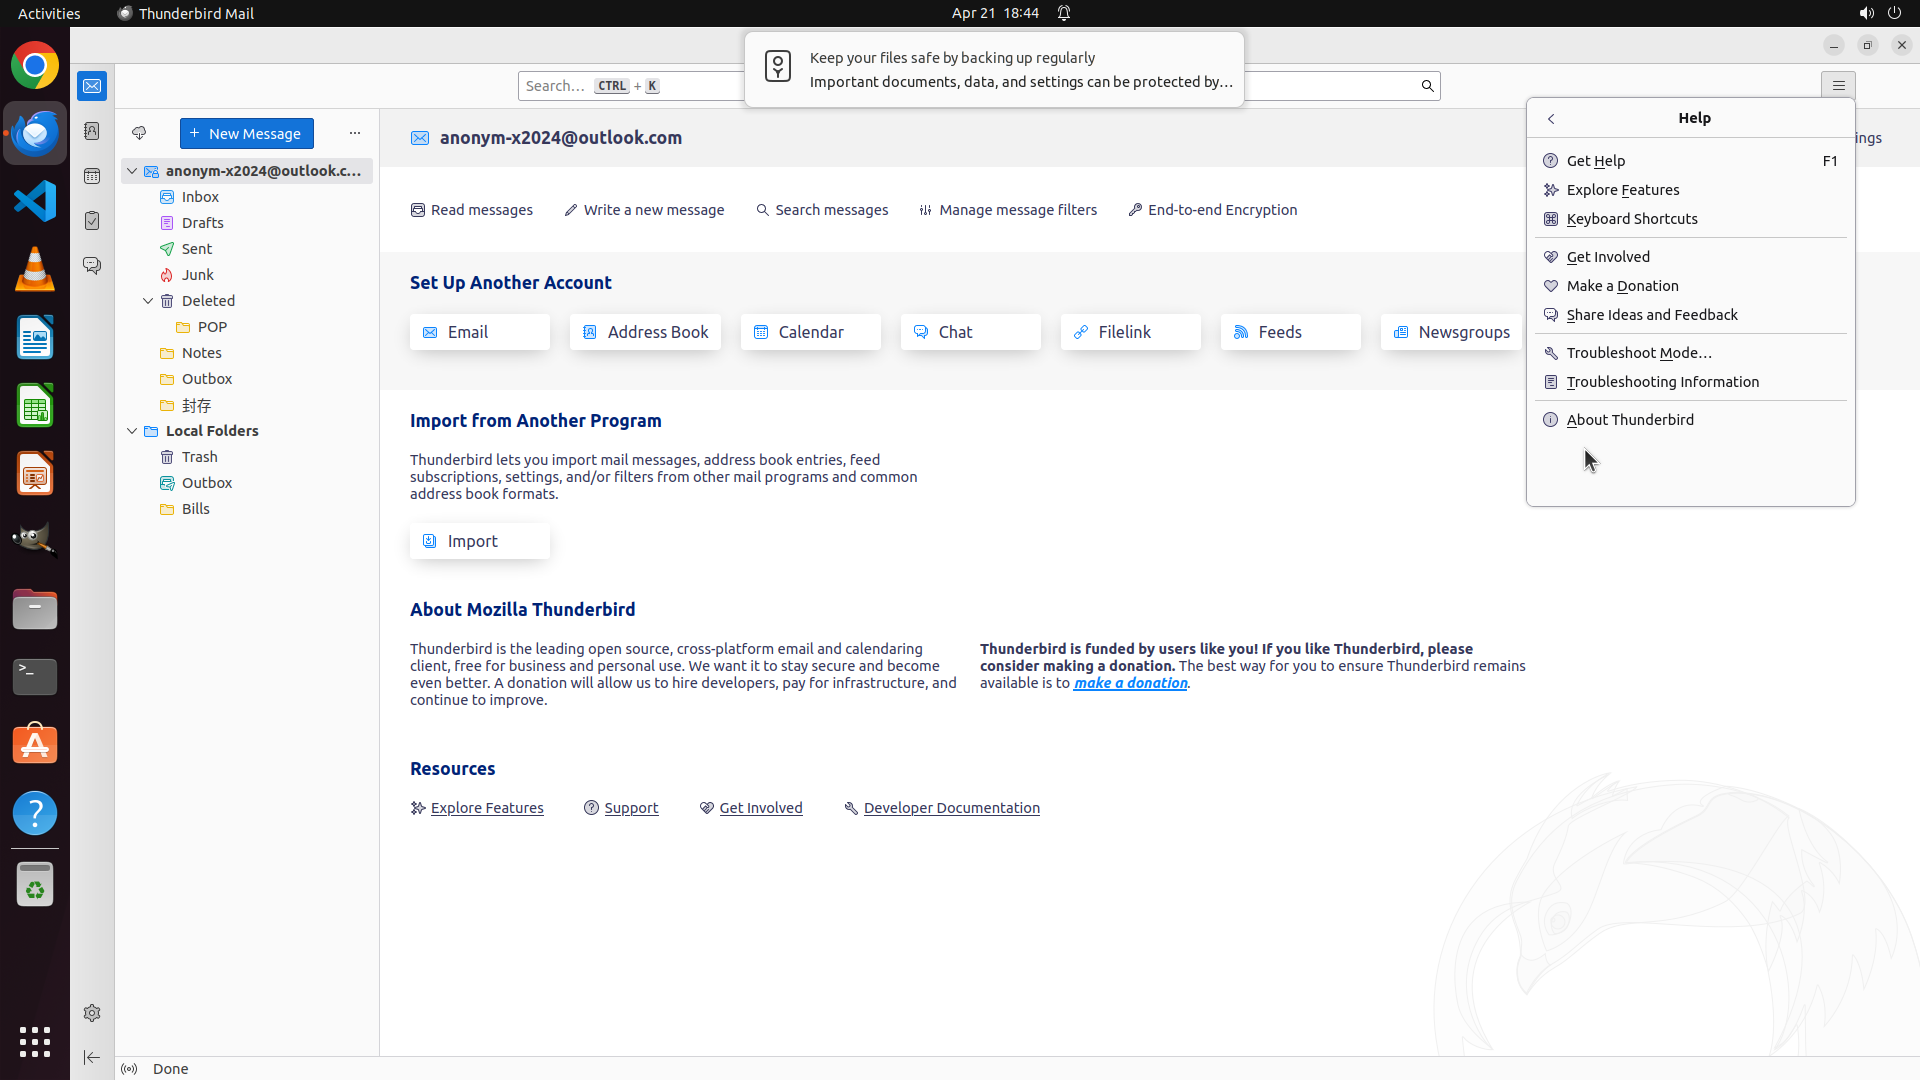Open the Calendar space in left sidebar
Viewport: 1920px width, 1080px height.
click(x=92, y=176)
